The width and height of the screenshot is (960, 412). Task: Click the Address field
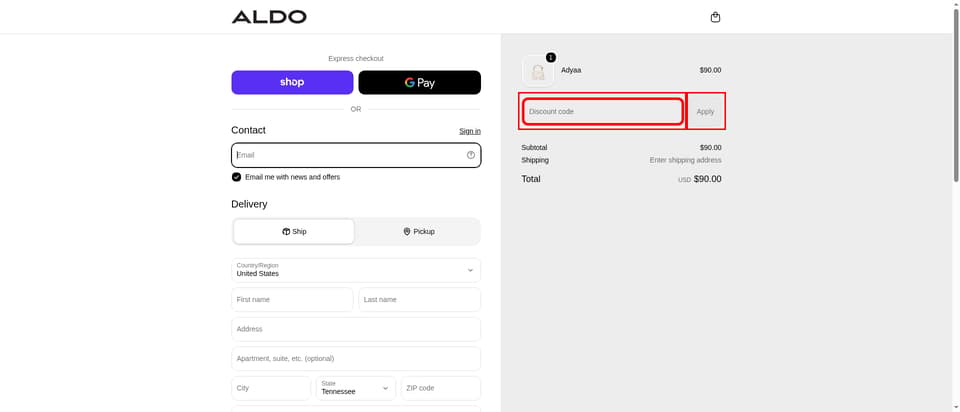click(356, 329)
